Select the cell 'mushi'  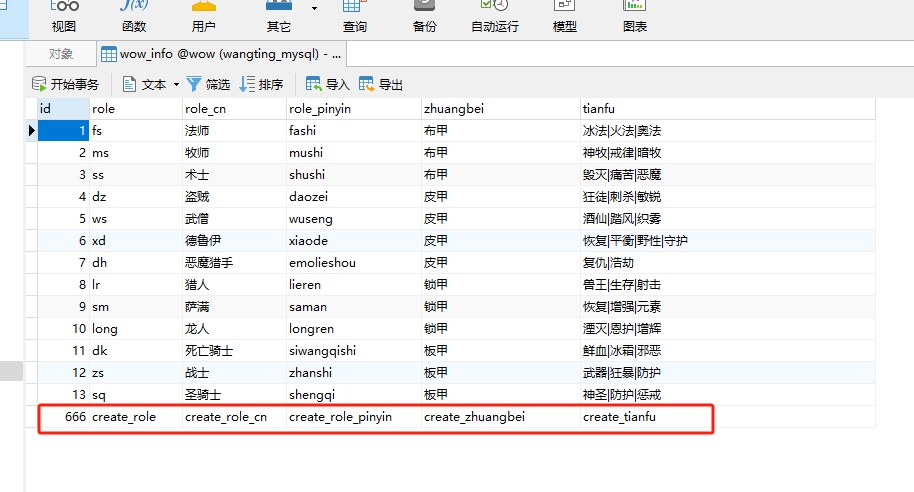[354, 153]
